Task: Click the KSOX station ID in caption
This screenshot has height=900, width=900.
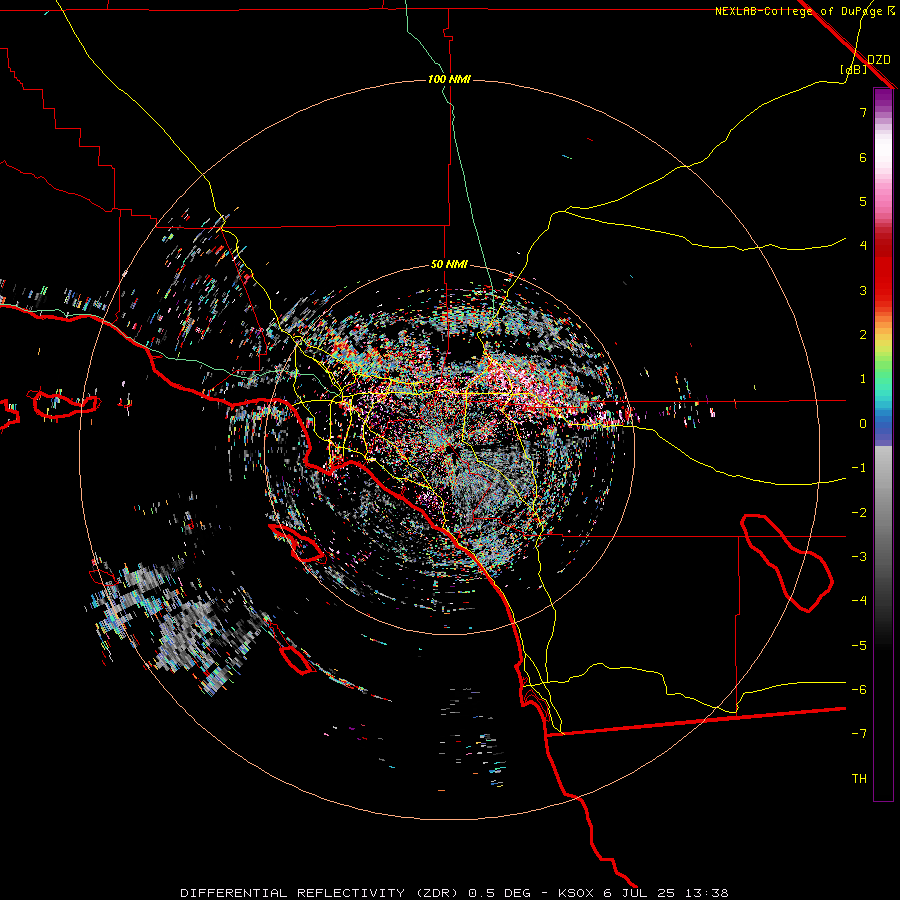Action: point(577,893)
